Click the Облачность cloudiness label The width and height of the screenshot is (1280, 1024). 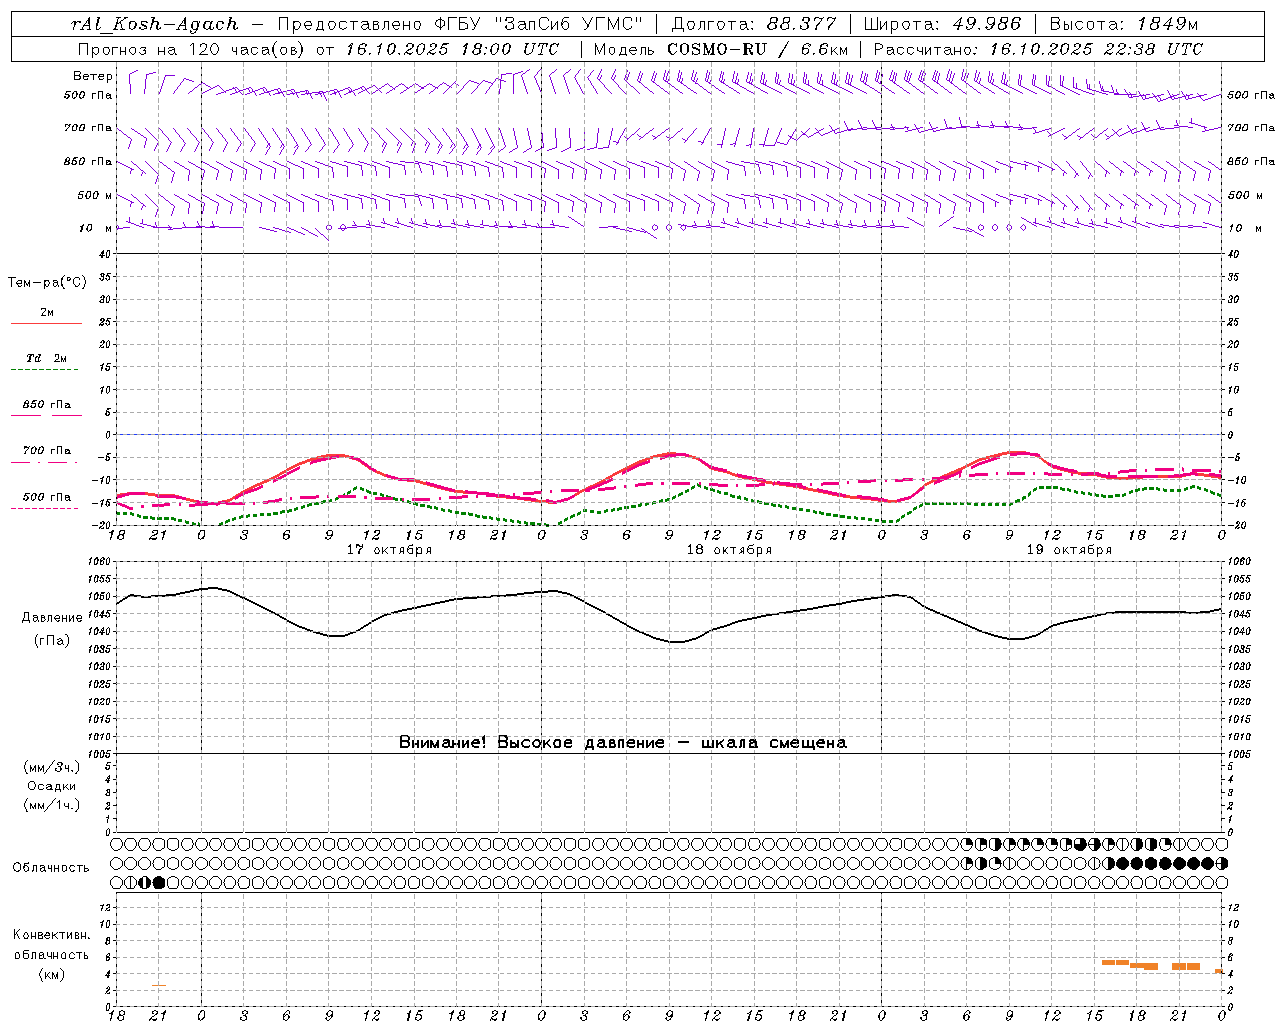click(x=51, y=867)
